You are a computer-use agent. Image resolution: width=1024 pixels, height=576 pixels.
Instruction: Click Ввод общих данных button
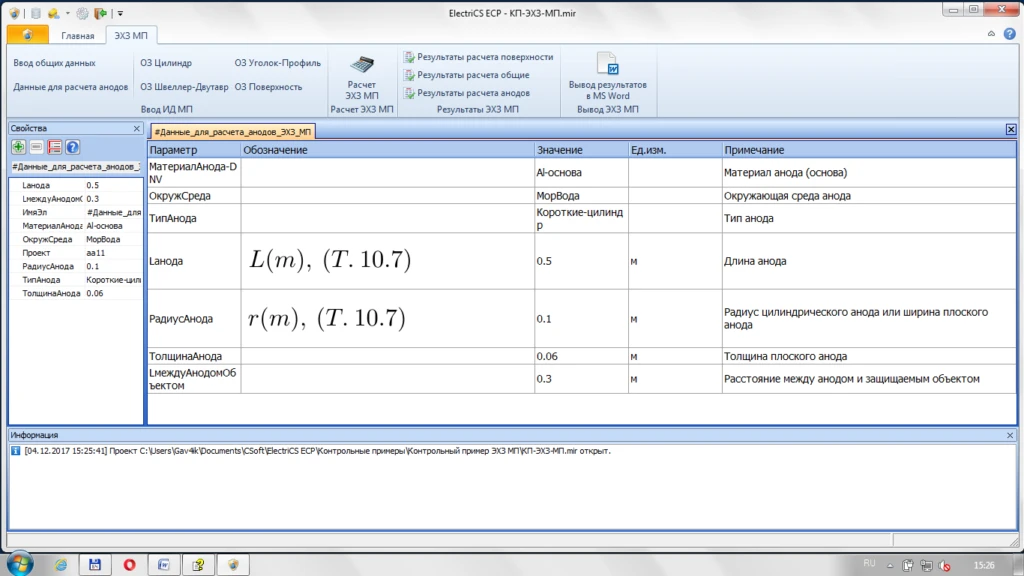coord(55,63)
